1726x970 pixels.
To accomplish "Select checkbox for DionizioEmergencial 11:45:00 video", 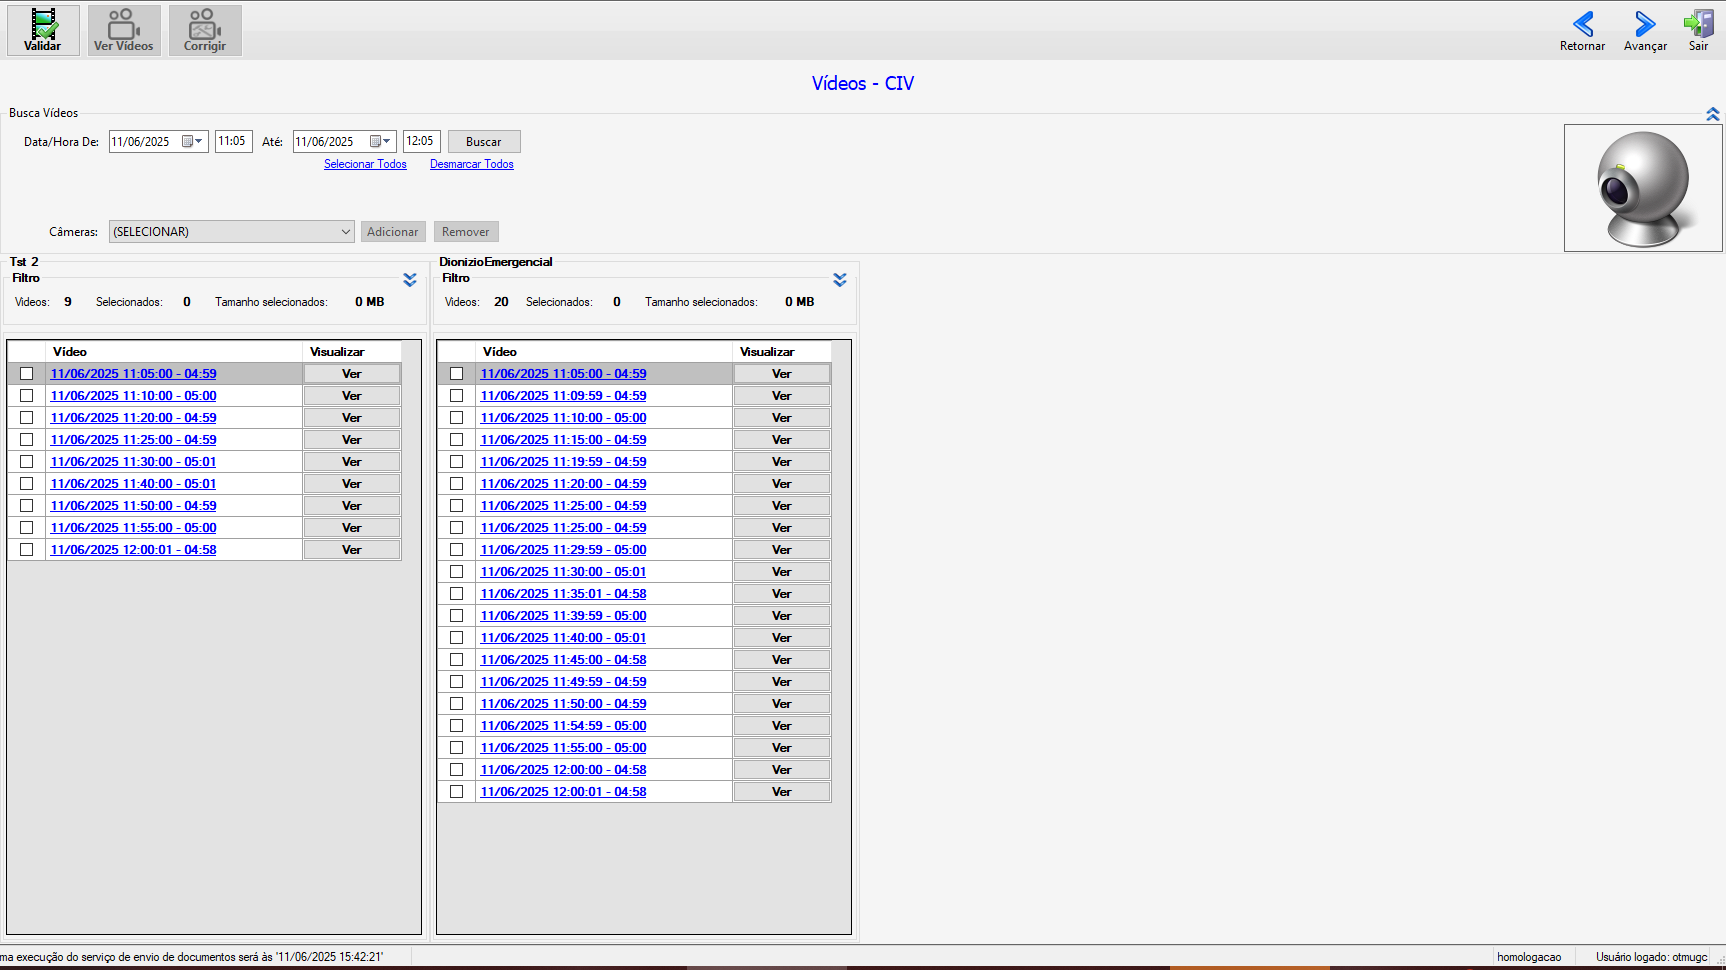I will 457,660.
